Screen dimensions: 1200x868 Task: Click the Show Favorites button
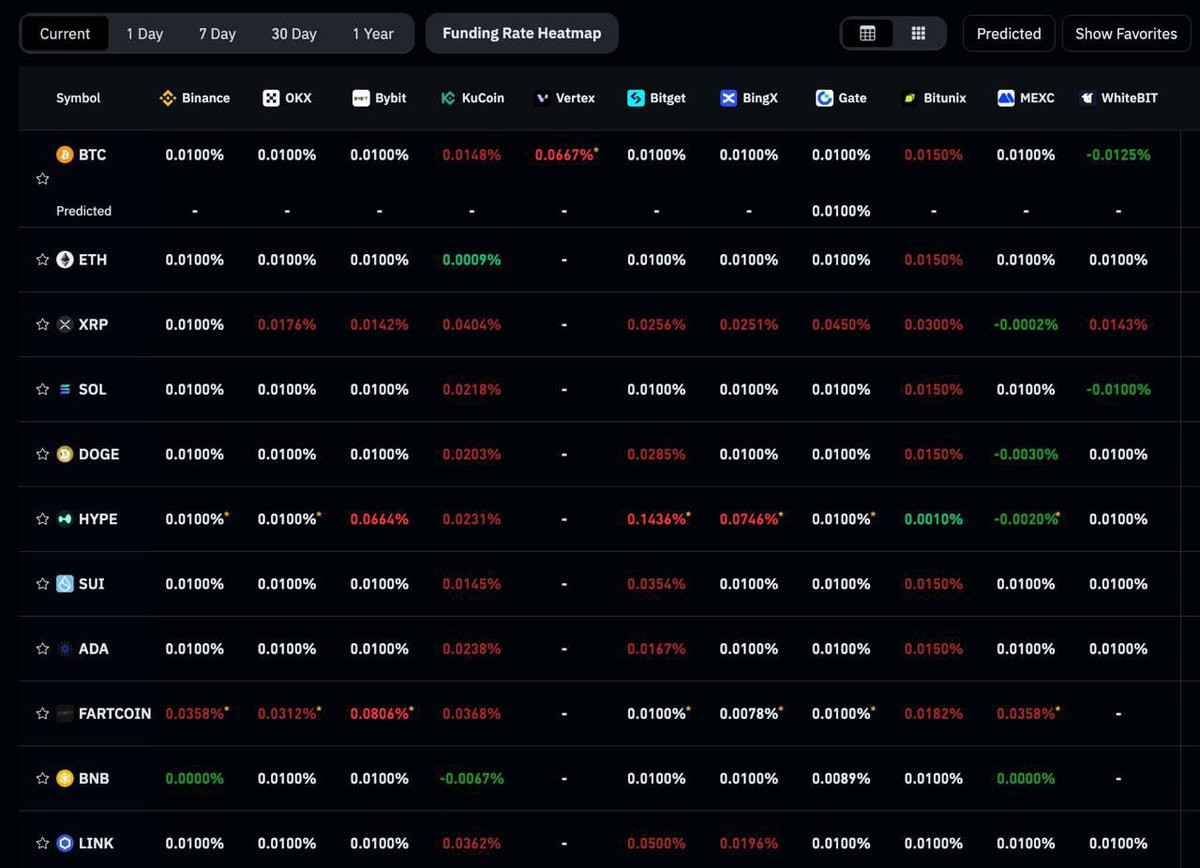[x=1126, y=33]
